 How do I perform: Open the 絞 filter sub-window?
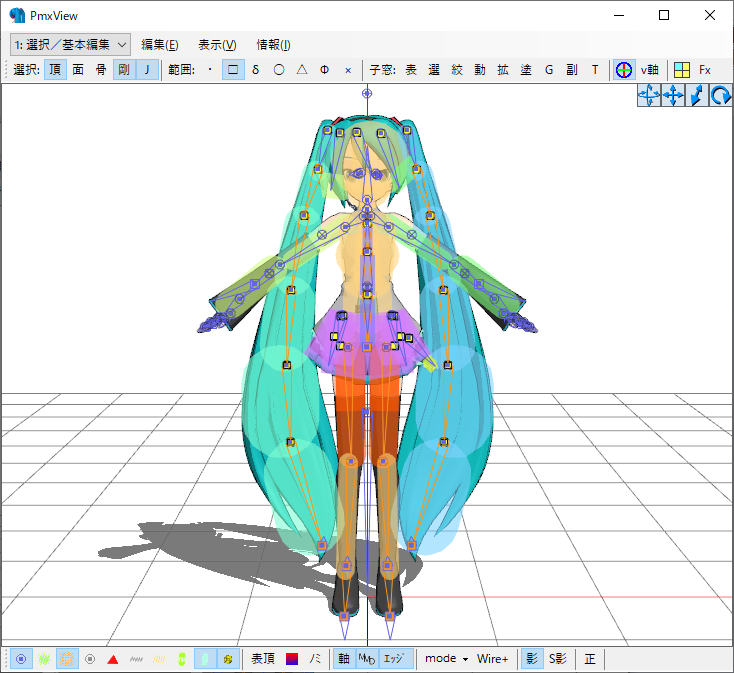[x=457, y=70]
